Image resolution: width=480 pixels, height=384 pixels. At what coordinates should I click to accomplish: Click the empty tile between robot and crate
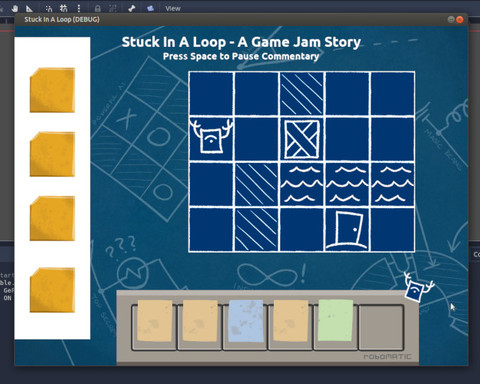(256, 139)
